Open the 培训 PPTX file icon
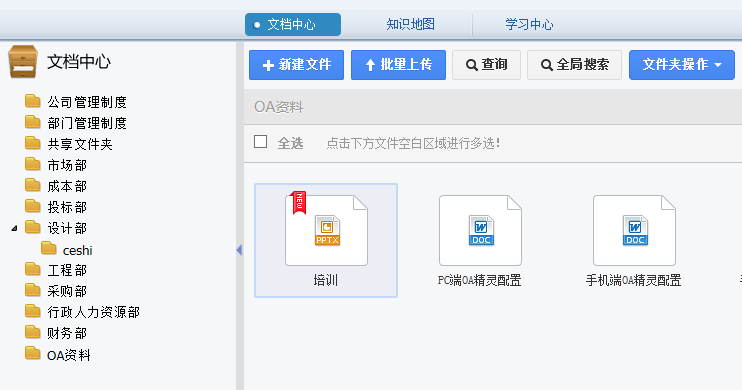Image resolution: width=742 pixels, height=390 pixels. pyautogui.click(x=327, y=230)
